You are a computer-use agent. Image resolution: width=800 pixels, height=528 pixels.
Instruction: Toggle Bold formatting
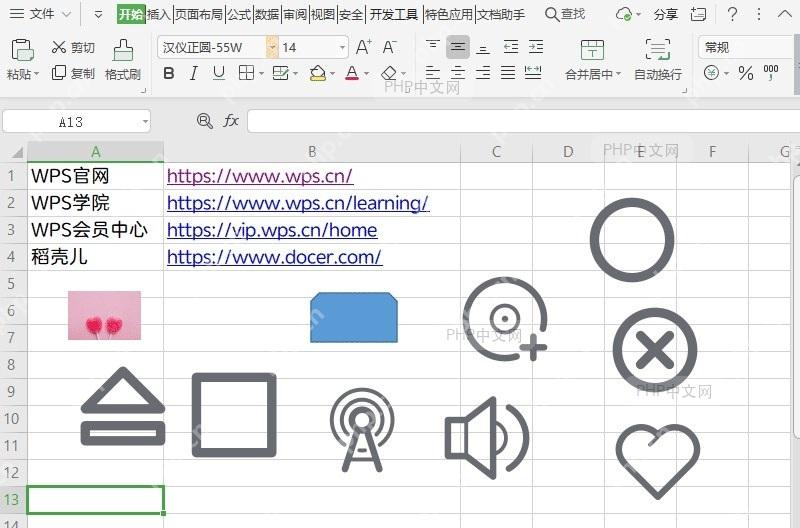(168, 73)
